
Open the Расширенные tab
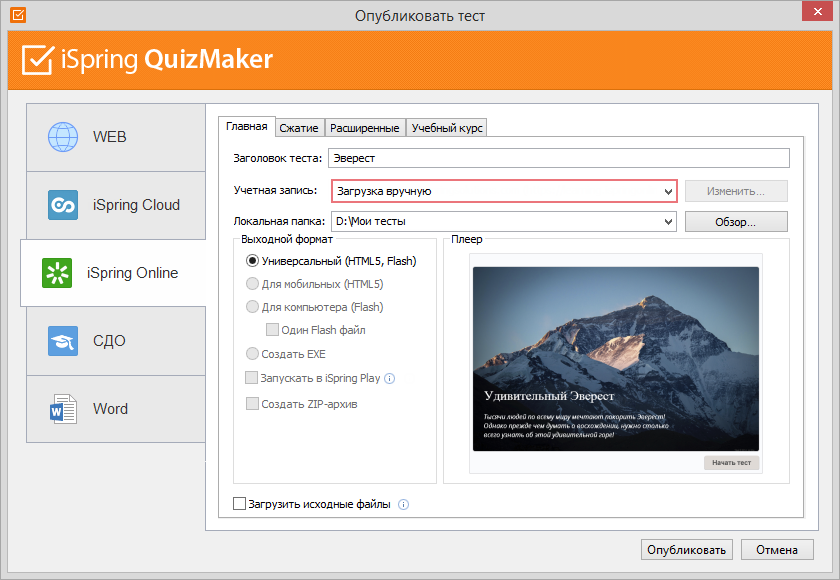(x=365, y=128)
